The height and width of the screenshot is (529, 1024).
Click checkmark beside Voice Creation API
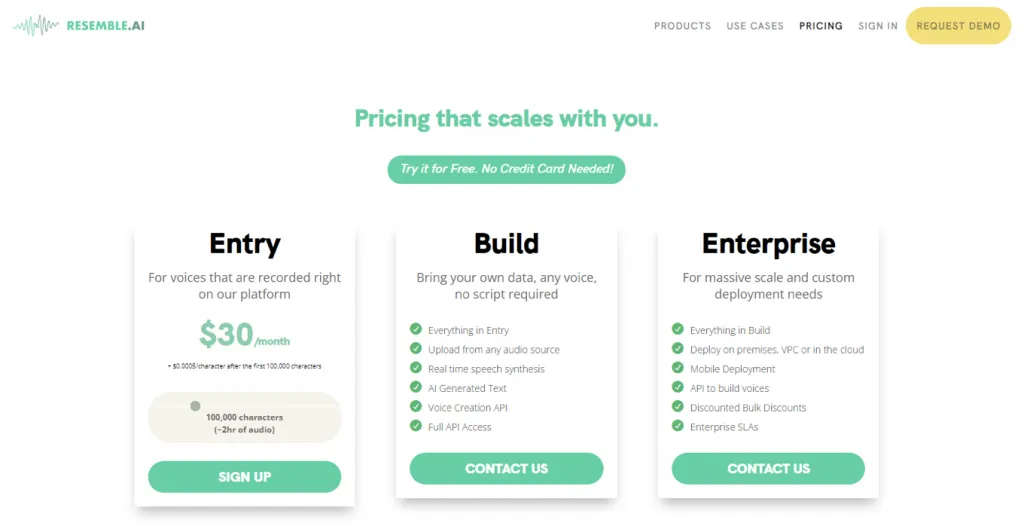click(x=416, y=407)
